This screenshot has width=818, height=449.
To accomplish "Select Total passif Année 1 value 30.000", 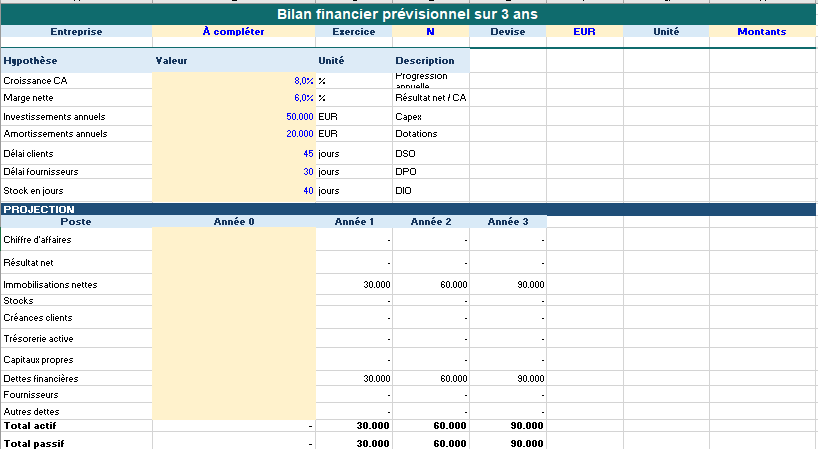I will click(354, 443).
